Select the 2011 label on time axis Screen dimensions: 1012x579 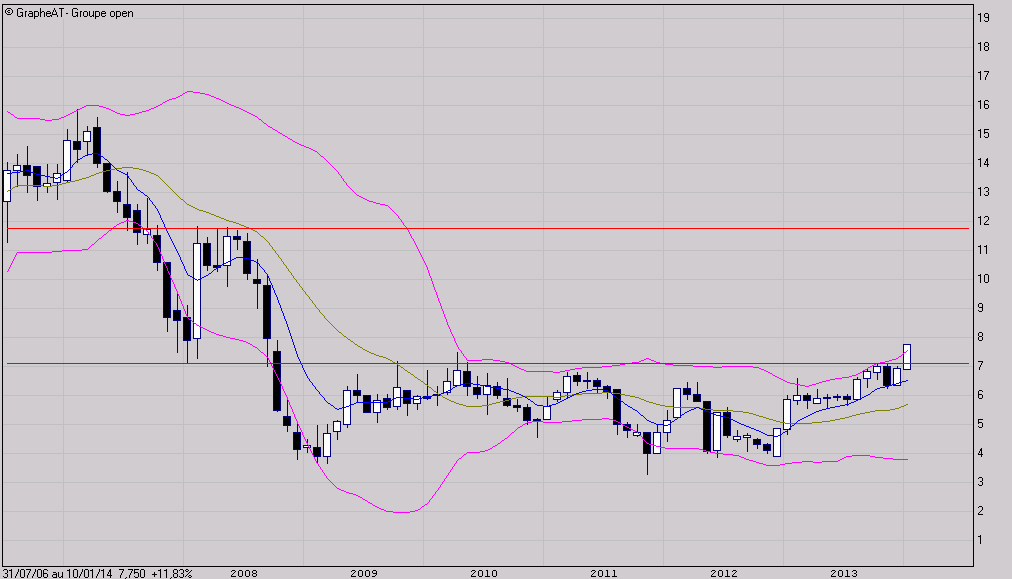603,573
